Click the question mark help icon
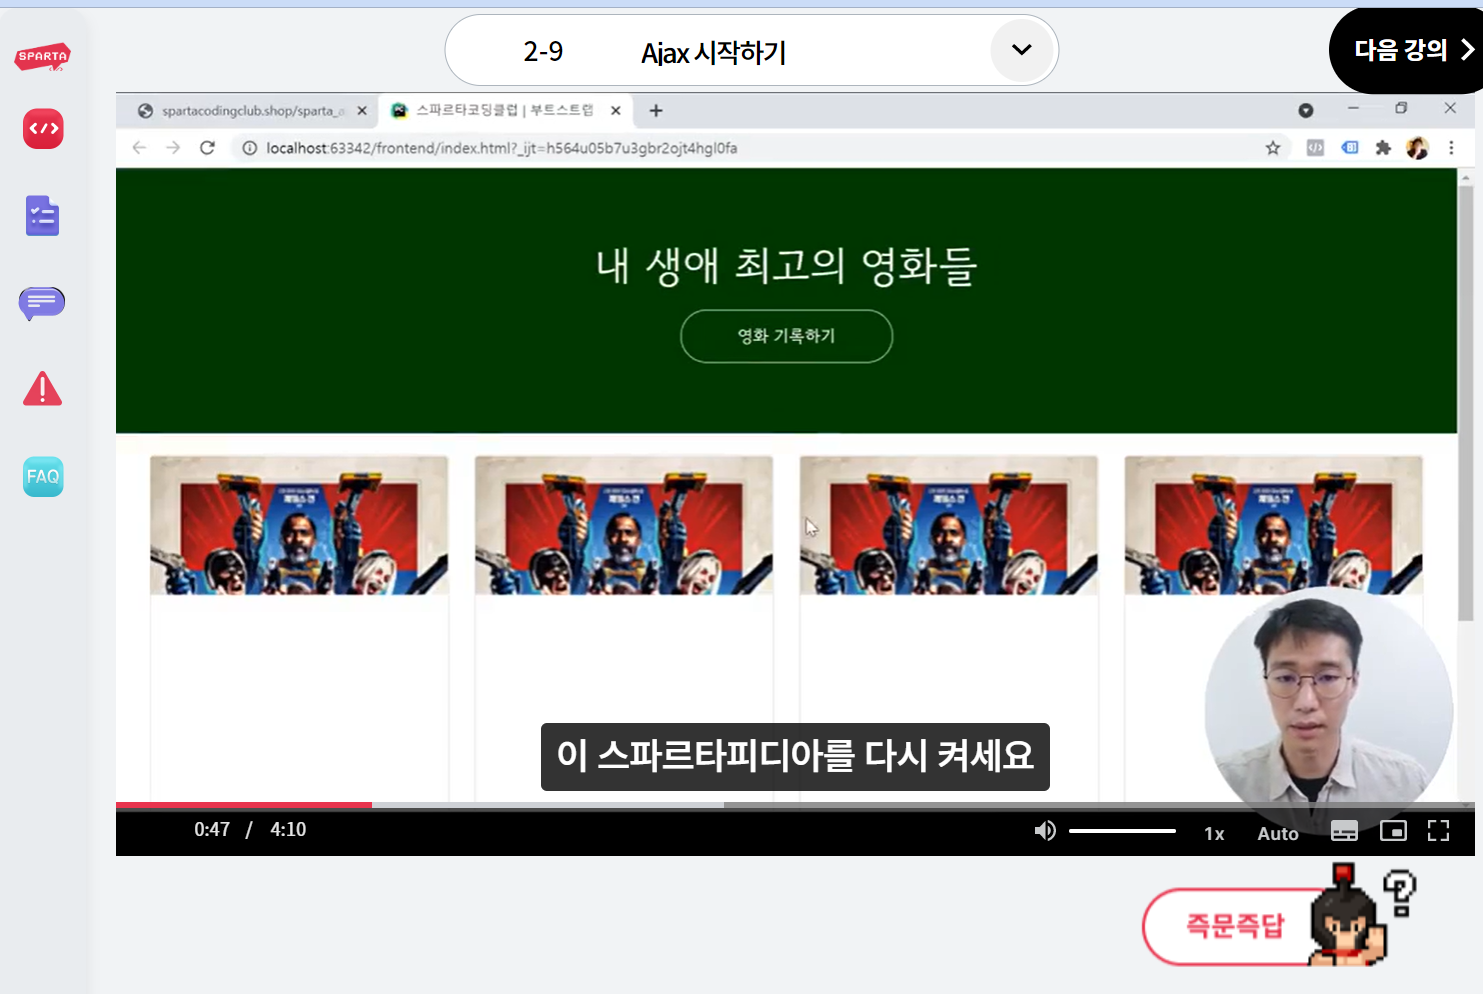The width and height of the screenshot is (1483, 994). point(1400,892)
